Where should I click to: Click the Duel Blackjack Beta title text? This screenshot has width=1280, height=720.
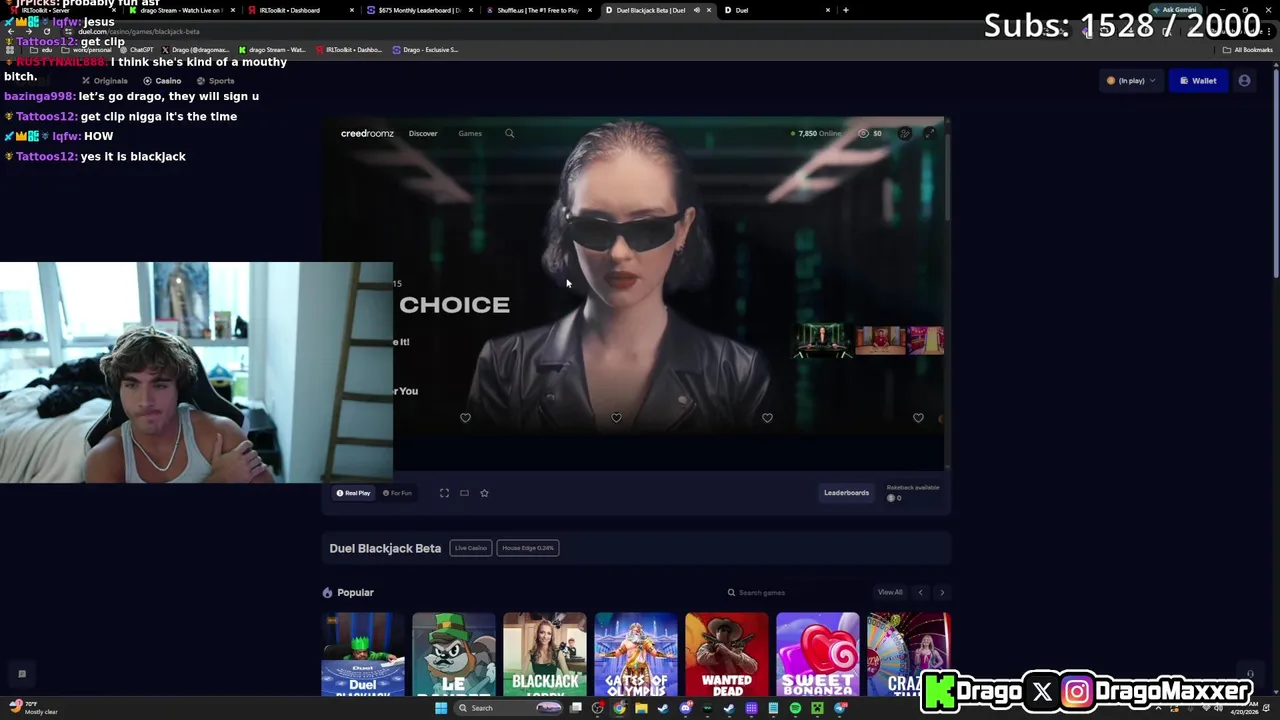click(385, 548)
